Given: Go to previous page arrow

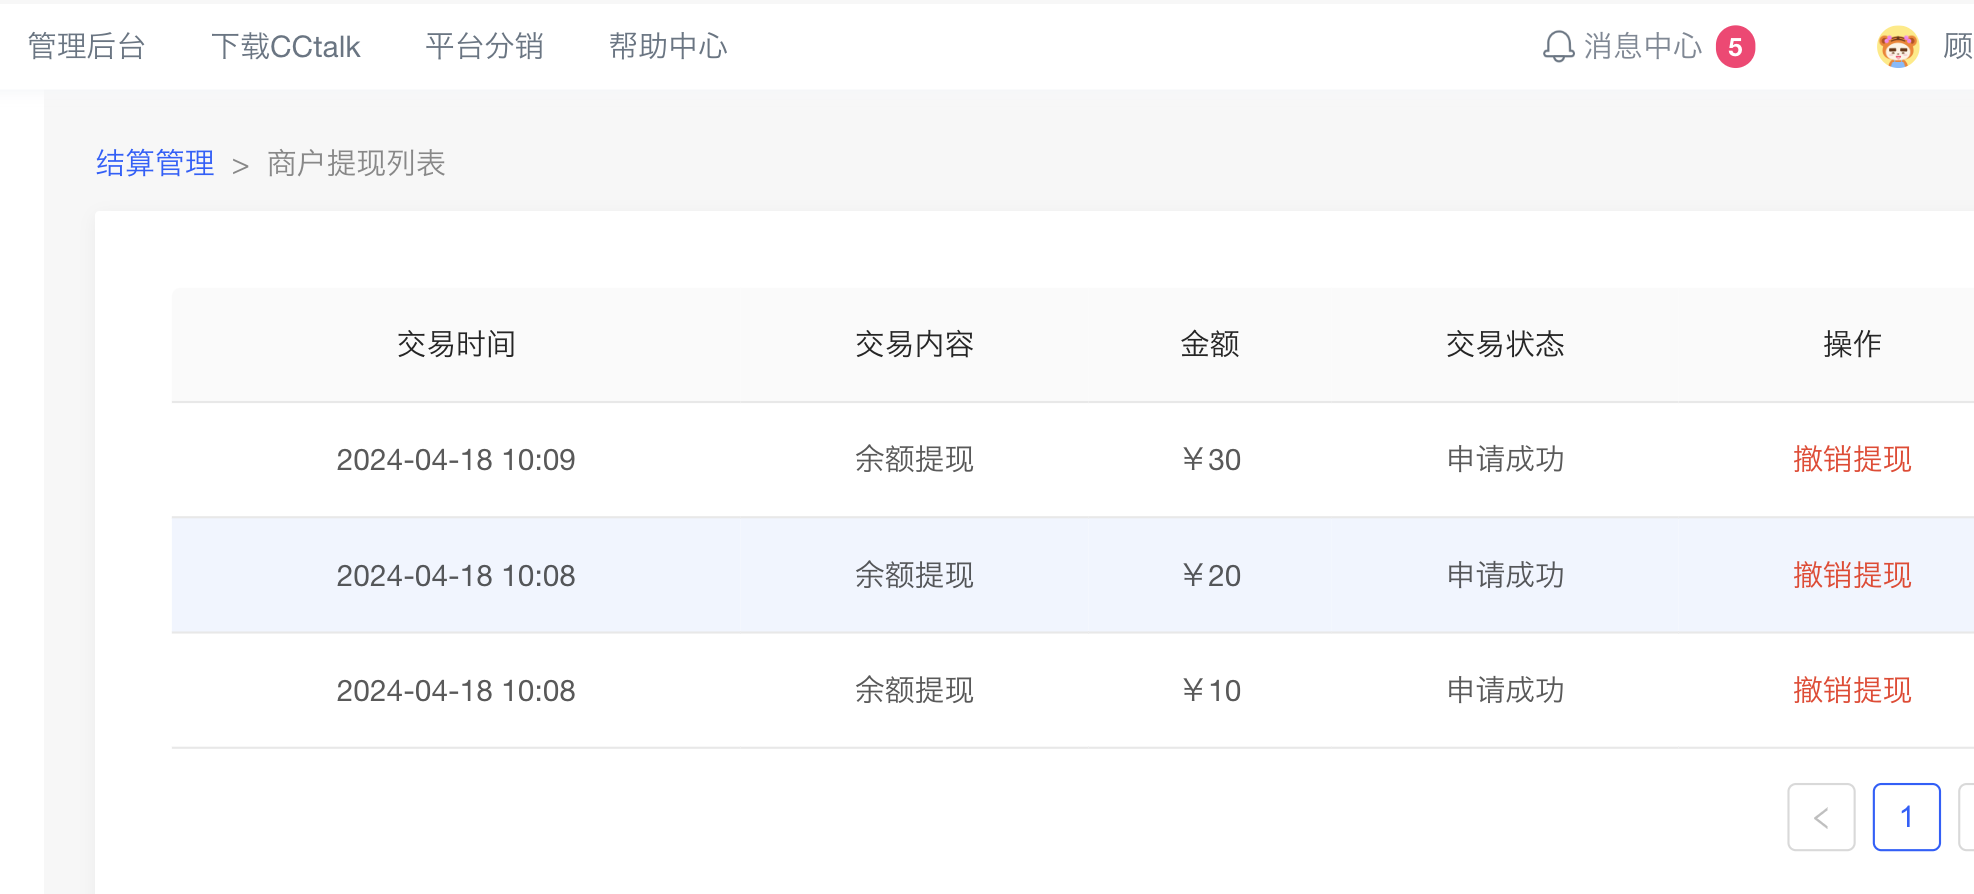Looking at the screenshot, I should 1821,817.
